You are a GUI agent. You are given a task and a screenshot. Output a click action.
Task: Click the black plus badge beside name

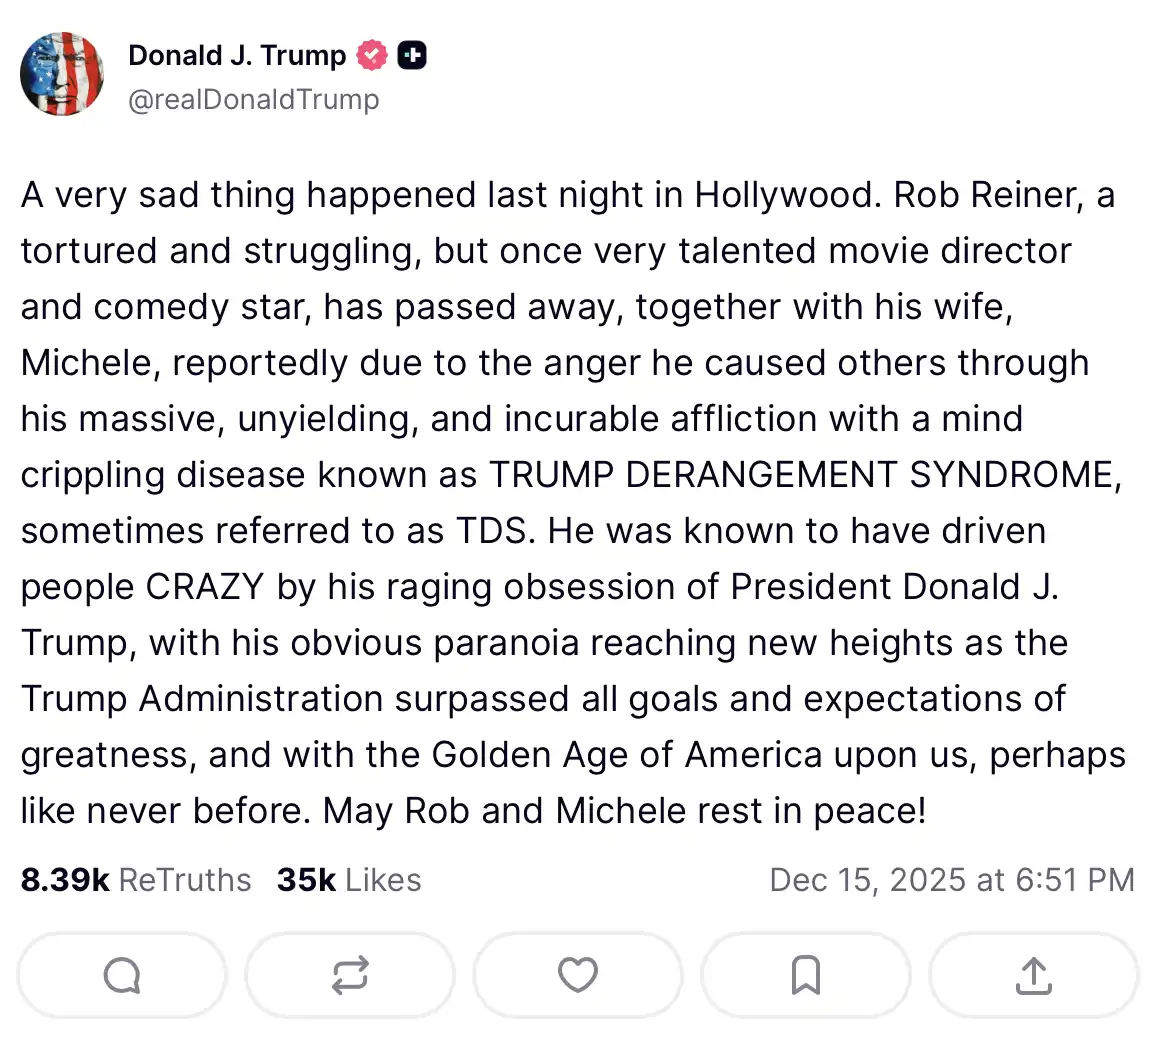pos(412,55)
